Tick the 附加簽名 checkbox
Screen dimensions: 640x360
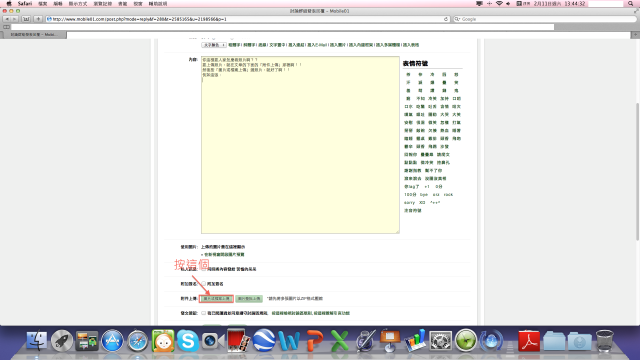pyautogui.click(x=203, y=284)
